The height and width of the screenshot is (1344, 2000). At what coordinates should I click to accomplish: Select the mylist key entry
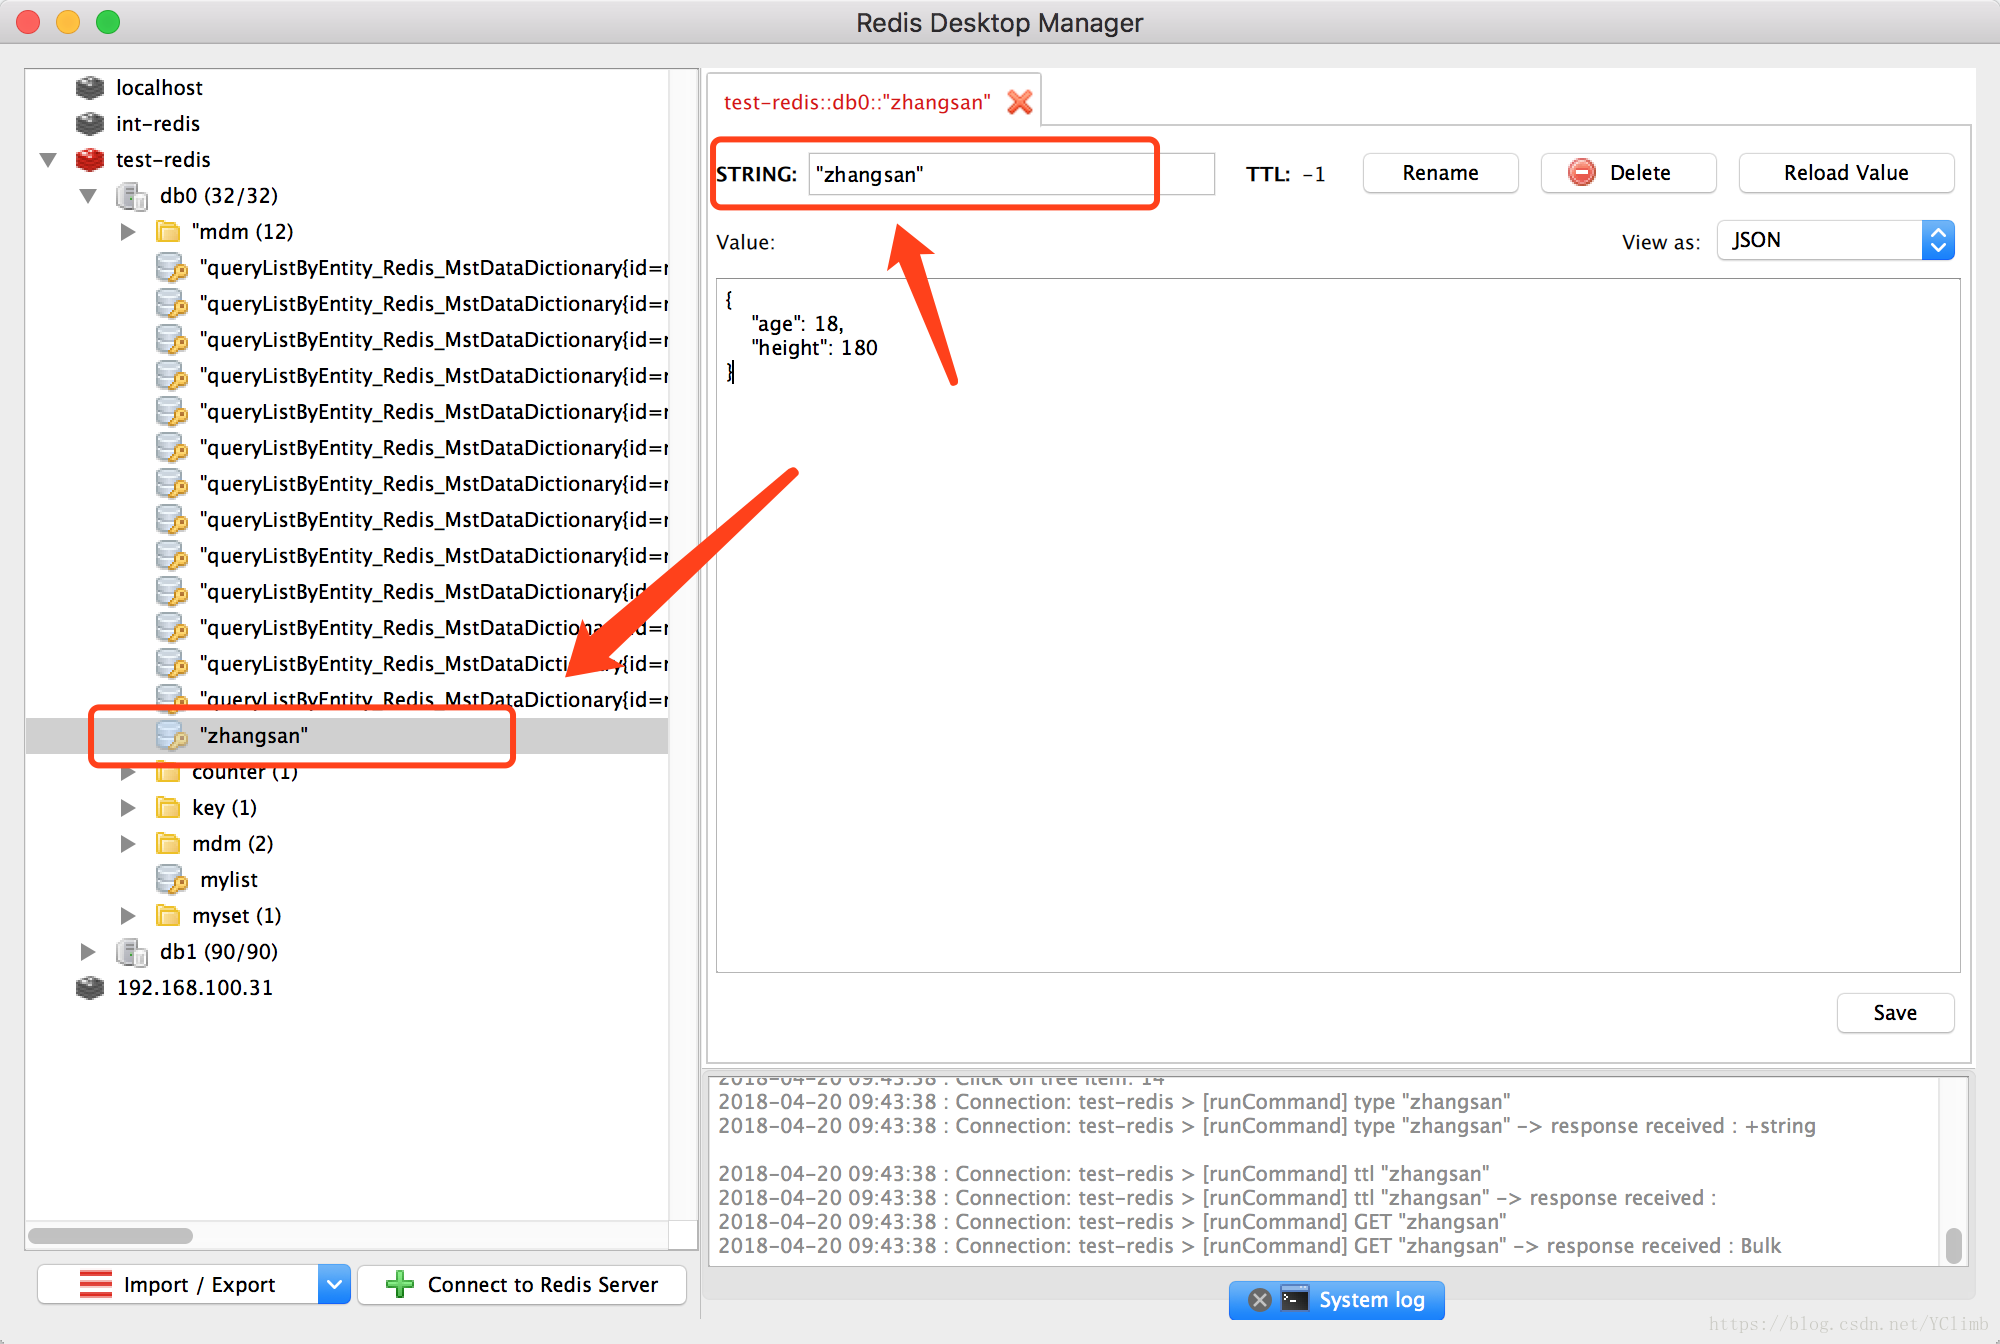click(x=228, y=878)
